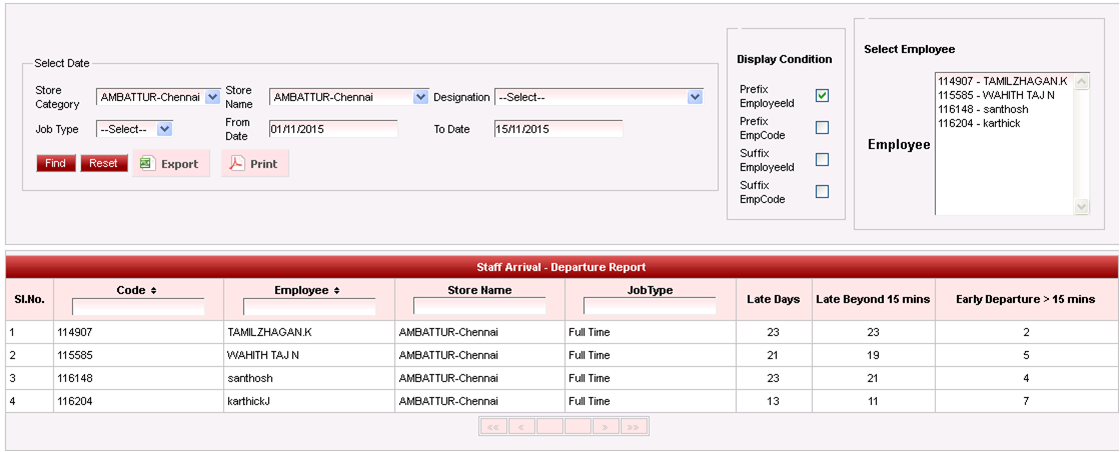Sort by Employee column arrows
Screen dimensions: 1120x452
(x=336, y=290)
